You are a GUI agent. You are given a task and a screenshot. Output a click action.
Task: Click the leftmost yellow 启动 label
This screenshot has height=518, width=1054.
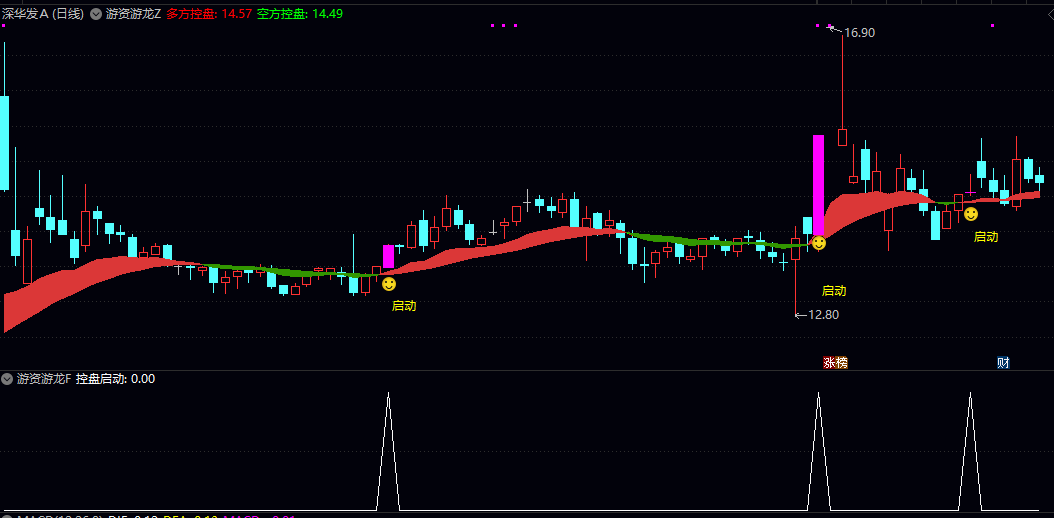404,306
